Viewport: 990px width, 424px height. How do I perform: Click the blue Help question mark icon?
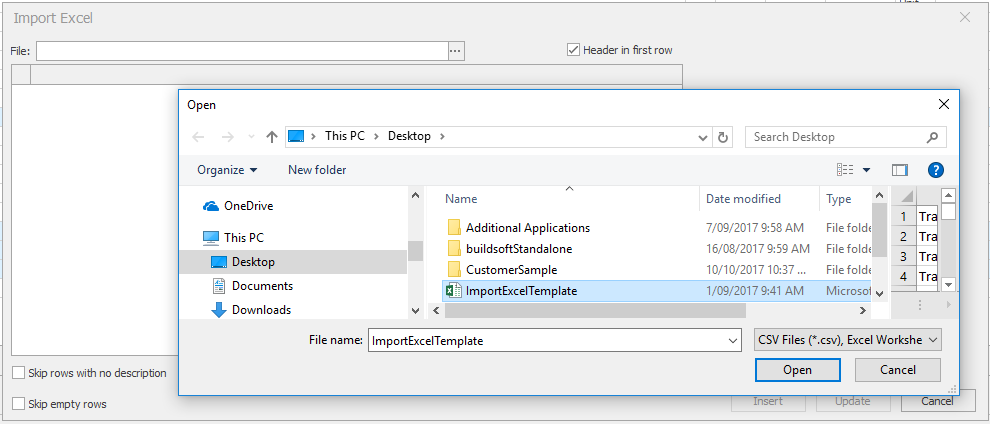(x=936, y=170)
